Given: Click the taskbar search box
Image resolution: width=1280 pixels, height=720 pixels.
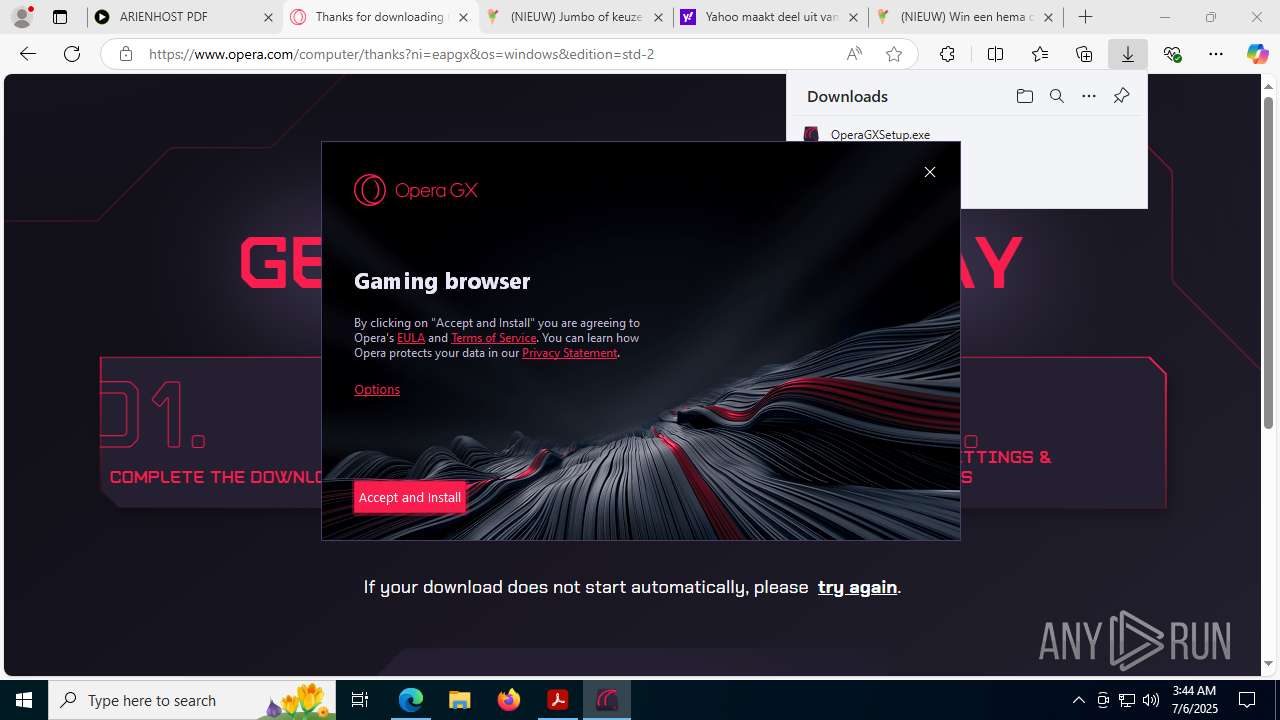Looking at the screenshot, I should [x=192, y=700].
